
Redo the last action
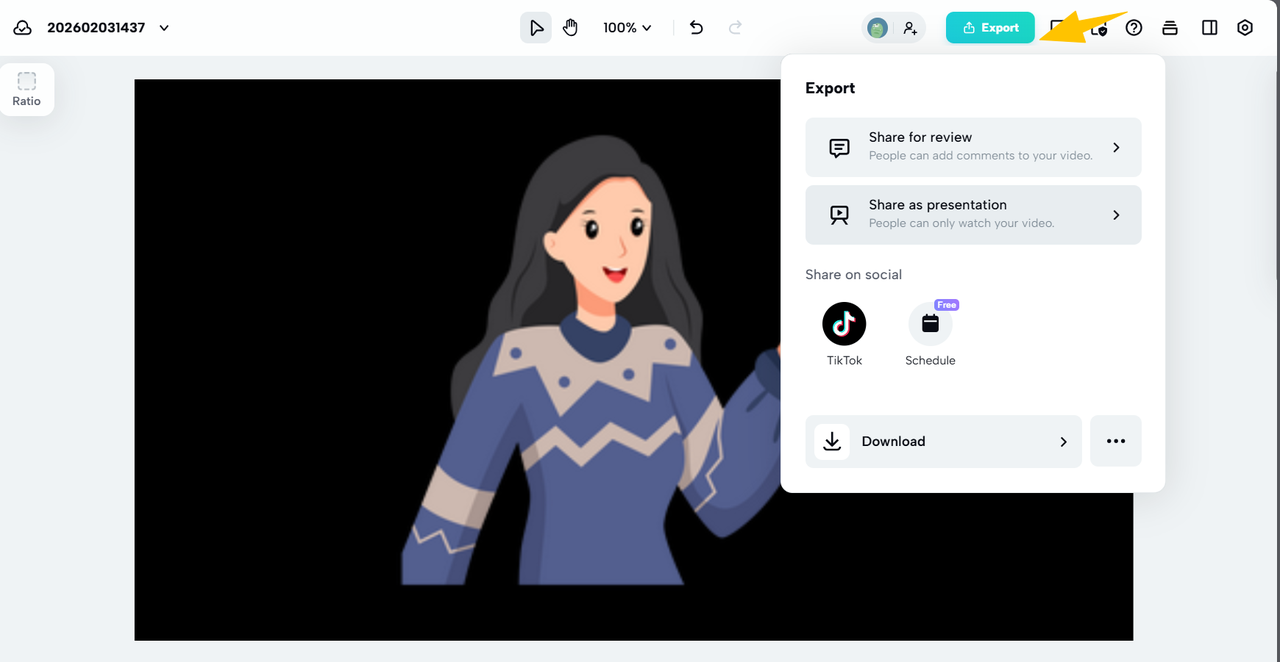click(736, 27)
